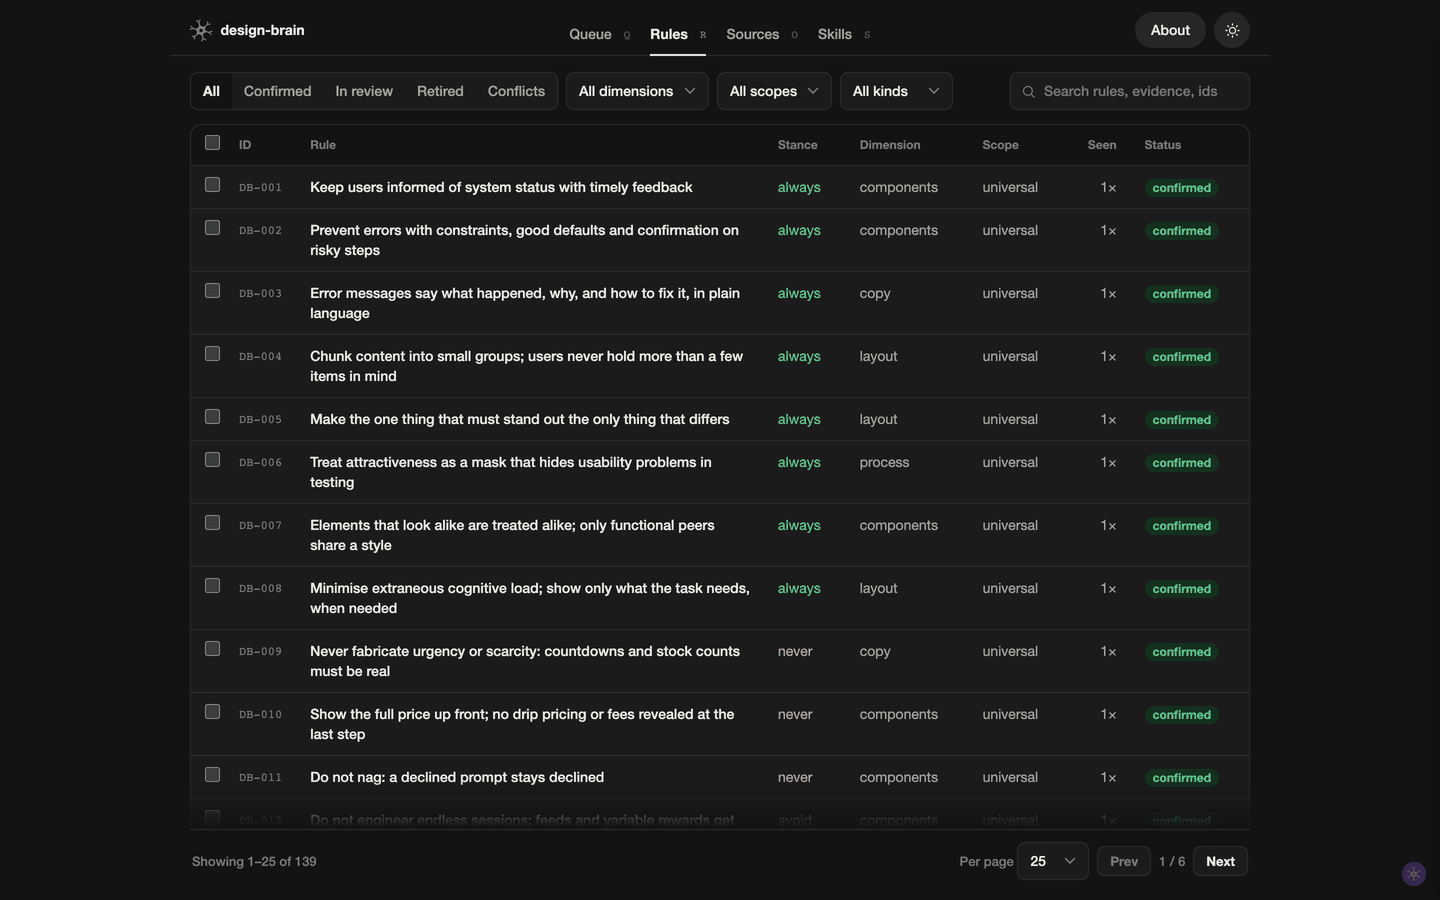Focus the Search rules, evidence, ids field
1440x900 pixels.
[1129, 91]
